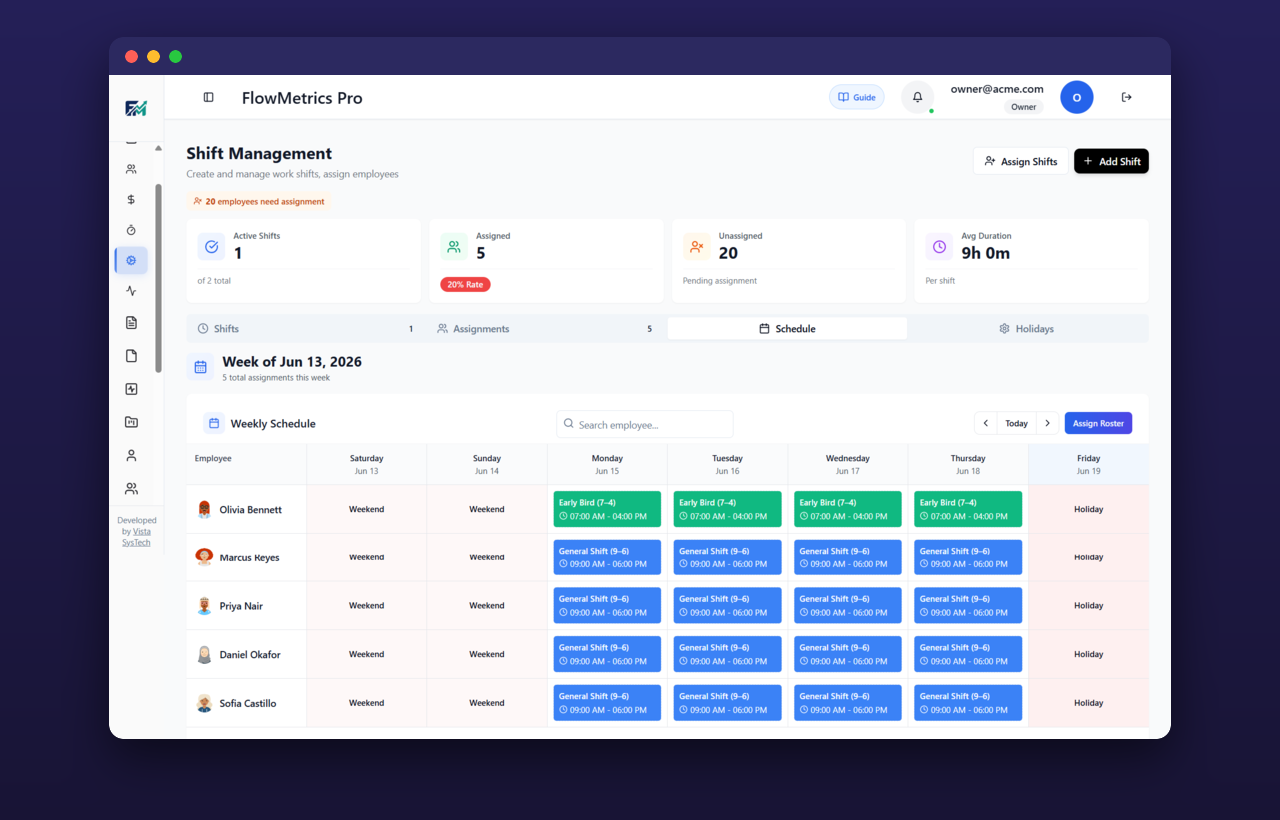Go to next week with right chevron
The height and width of the screenshot is (820, 1280).
[1047, 423]
